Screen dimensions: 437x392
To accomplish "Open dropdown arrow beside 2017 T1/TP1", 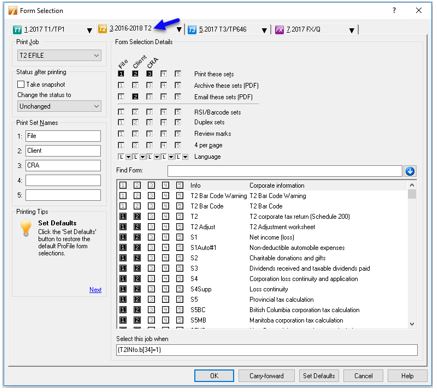I will 89,30.
